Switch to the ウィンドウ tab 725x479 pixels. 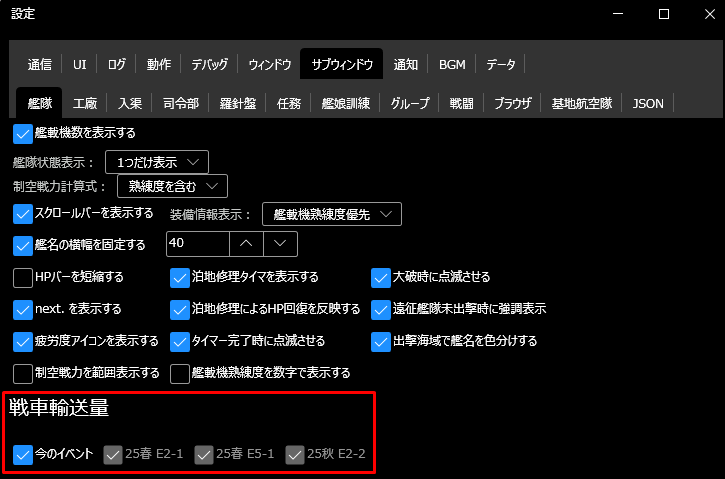(x=270, y=64)
